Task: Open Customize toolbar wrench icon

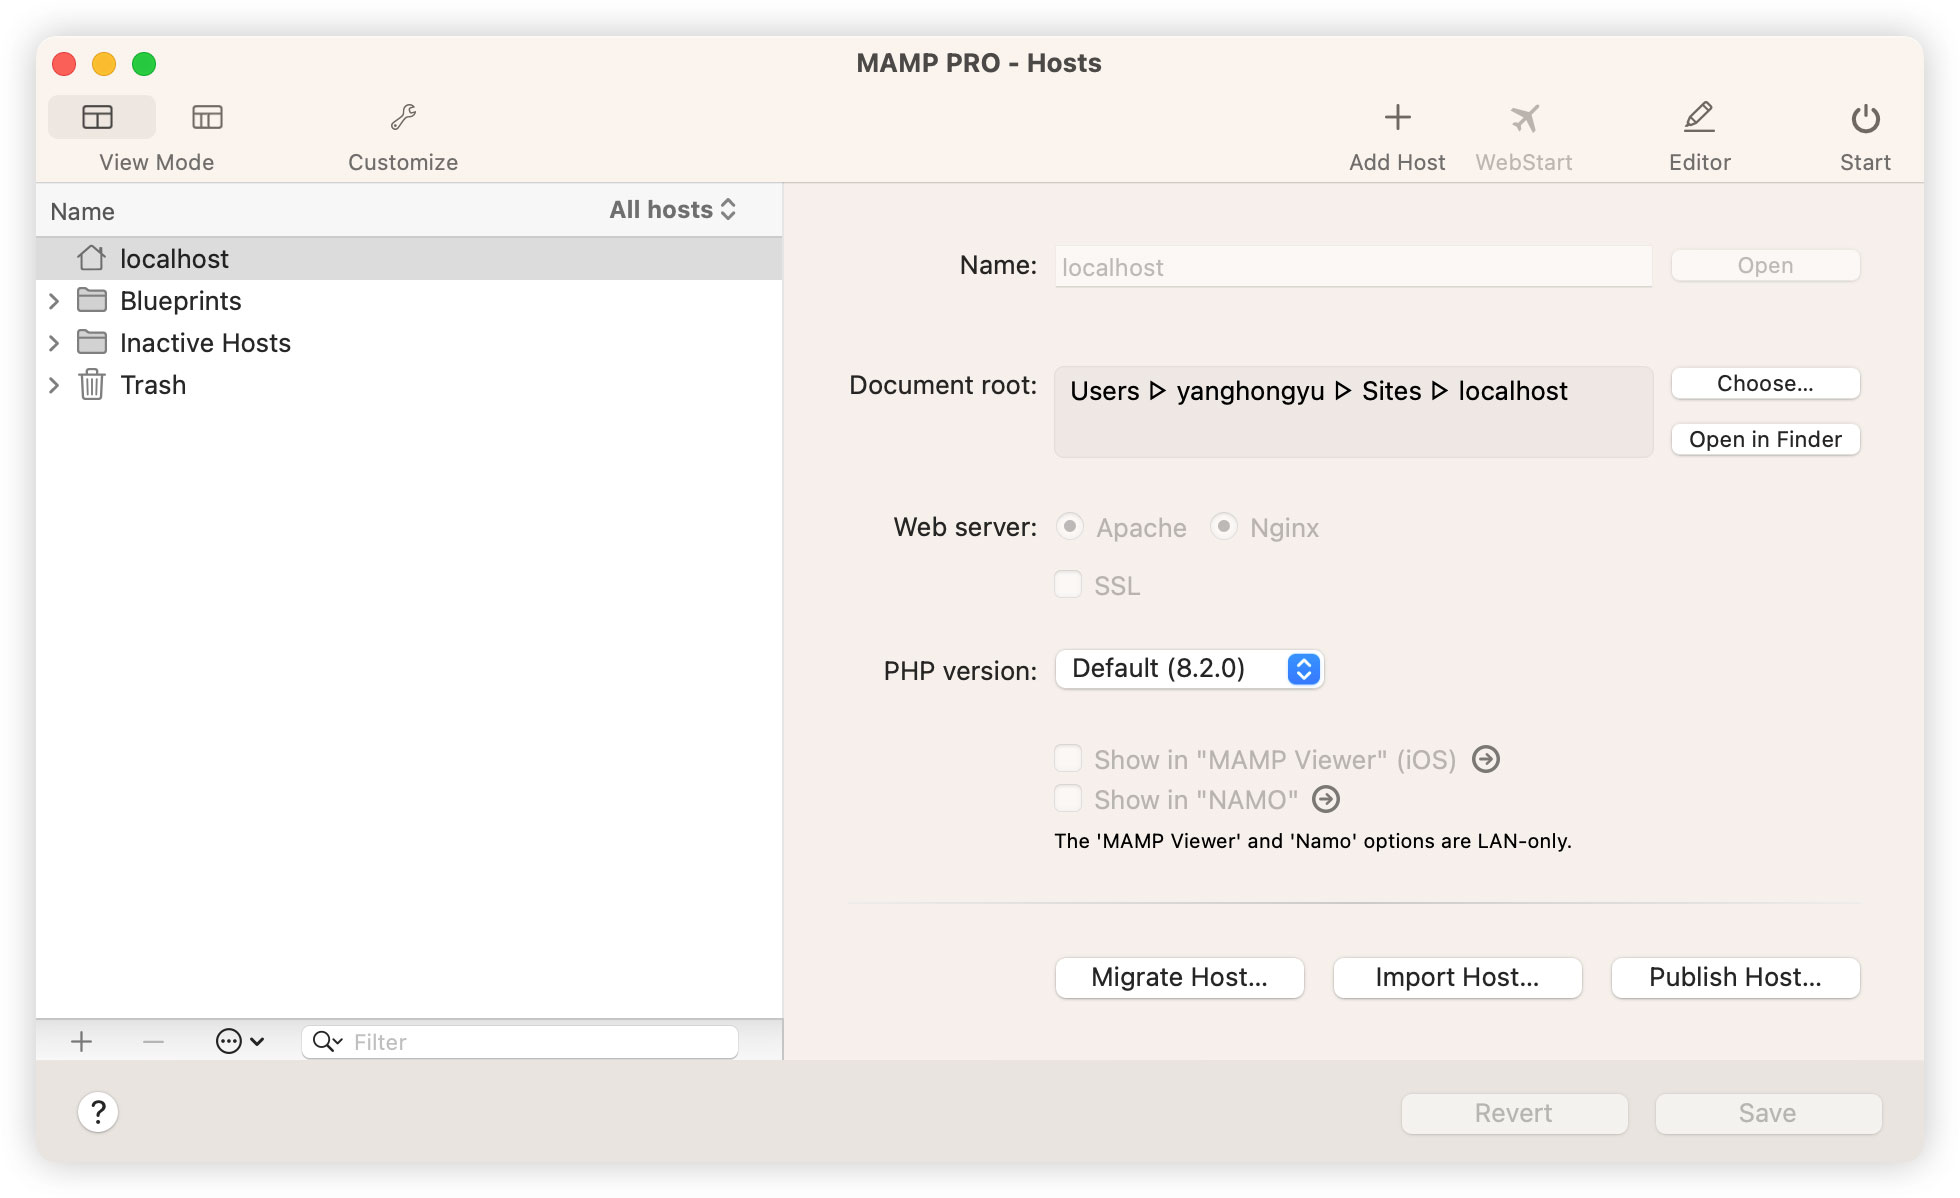Action: (x=403, y=117)
